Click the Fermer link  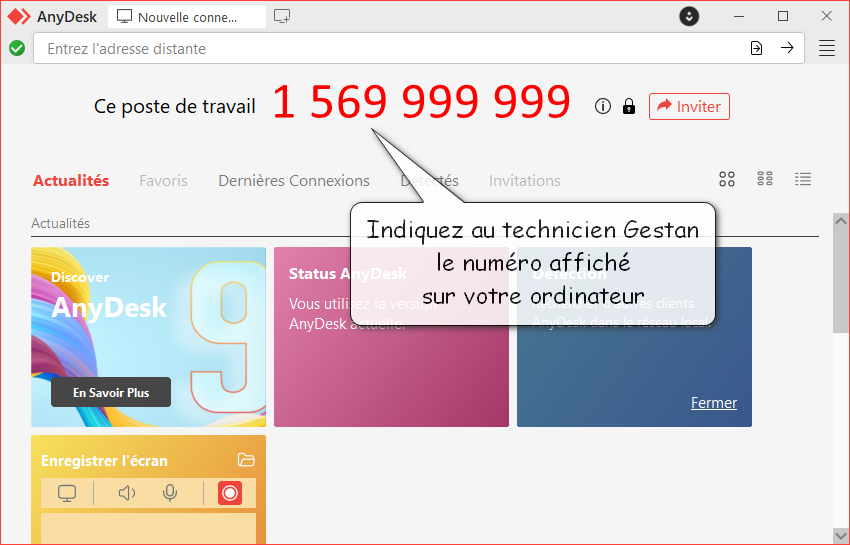(713, 403)
